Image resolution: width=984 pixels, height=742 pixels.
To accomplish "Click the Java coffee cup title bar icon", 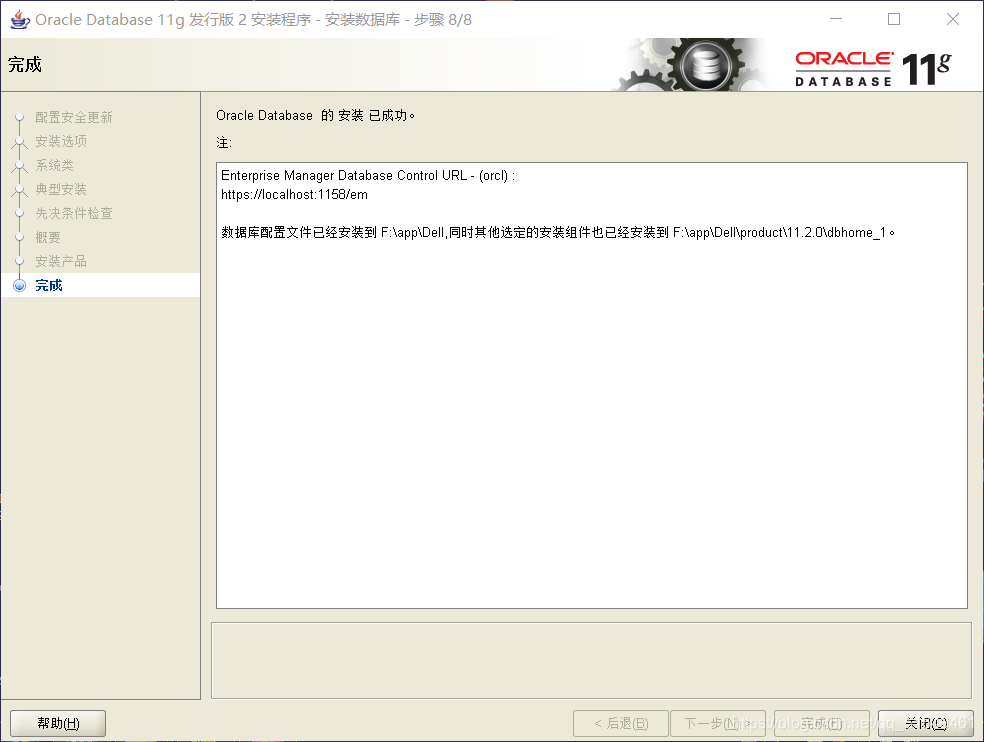I will 20,19.
